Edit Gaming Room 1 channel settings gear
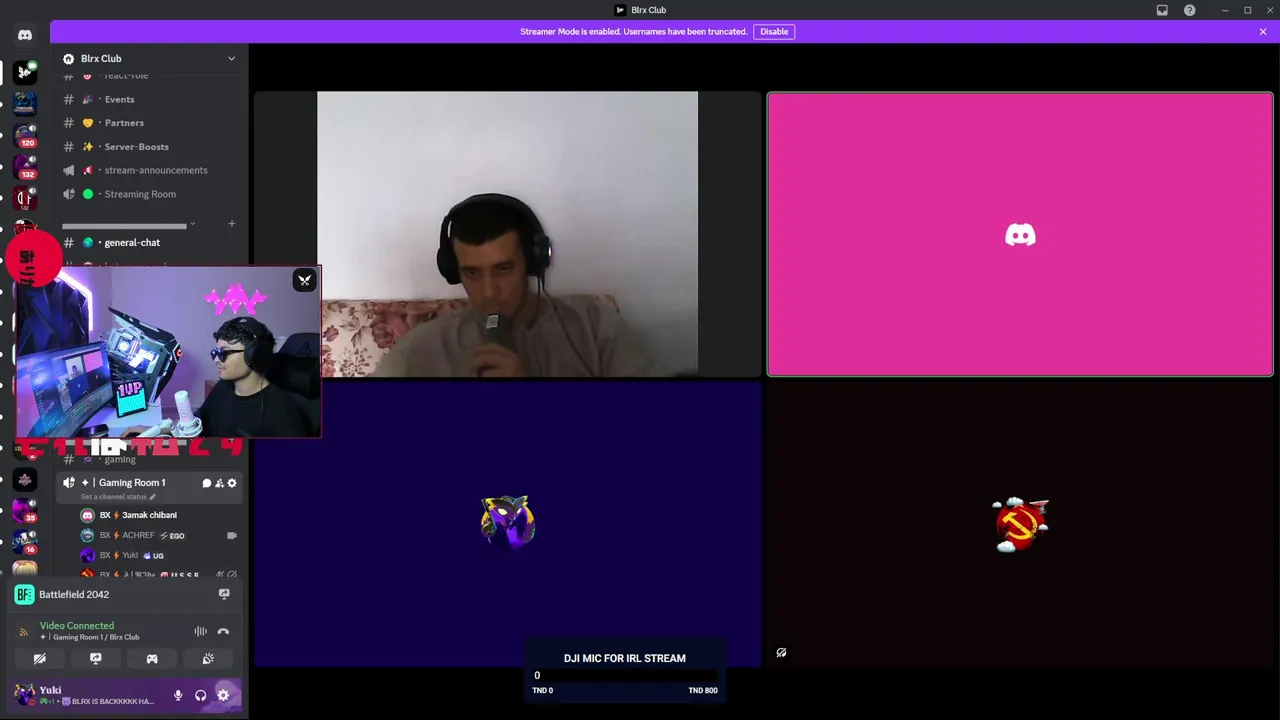This screenshot has height=720, width=1280. coord(232,483)
